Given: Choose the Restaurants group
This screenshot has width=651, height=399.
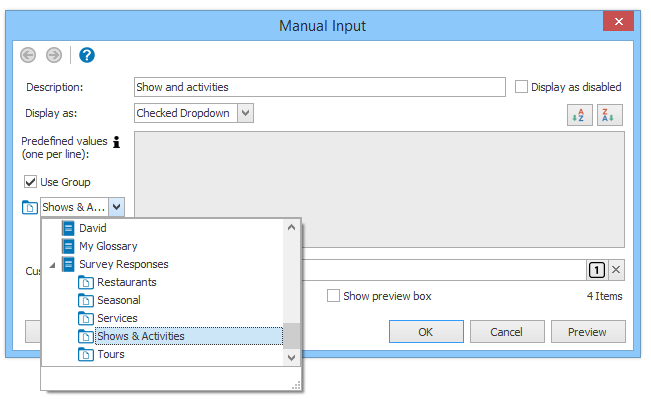Looking at the screenshot, I should click(127, 282).
